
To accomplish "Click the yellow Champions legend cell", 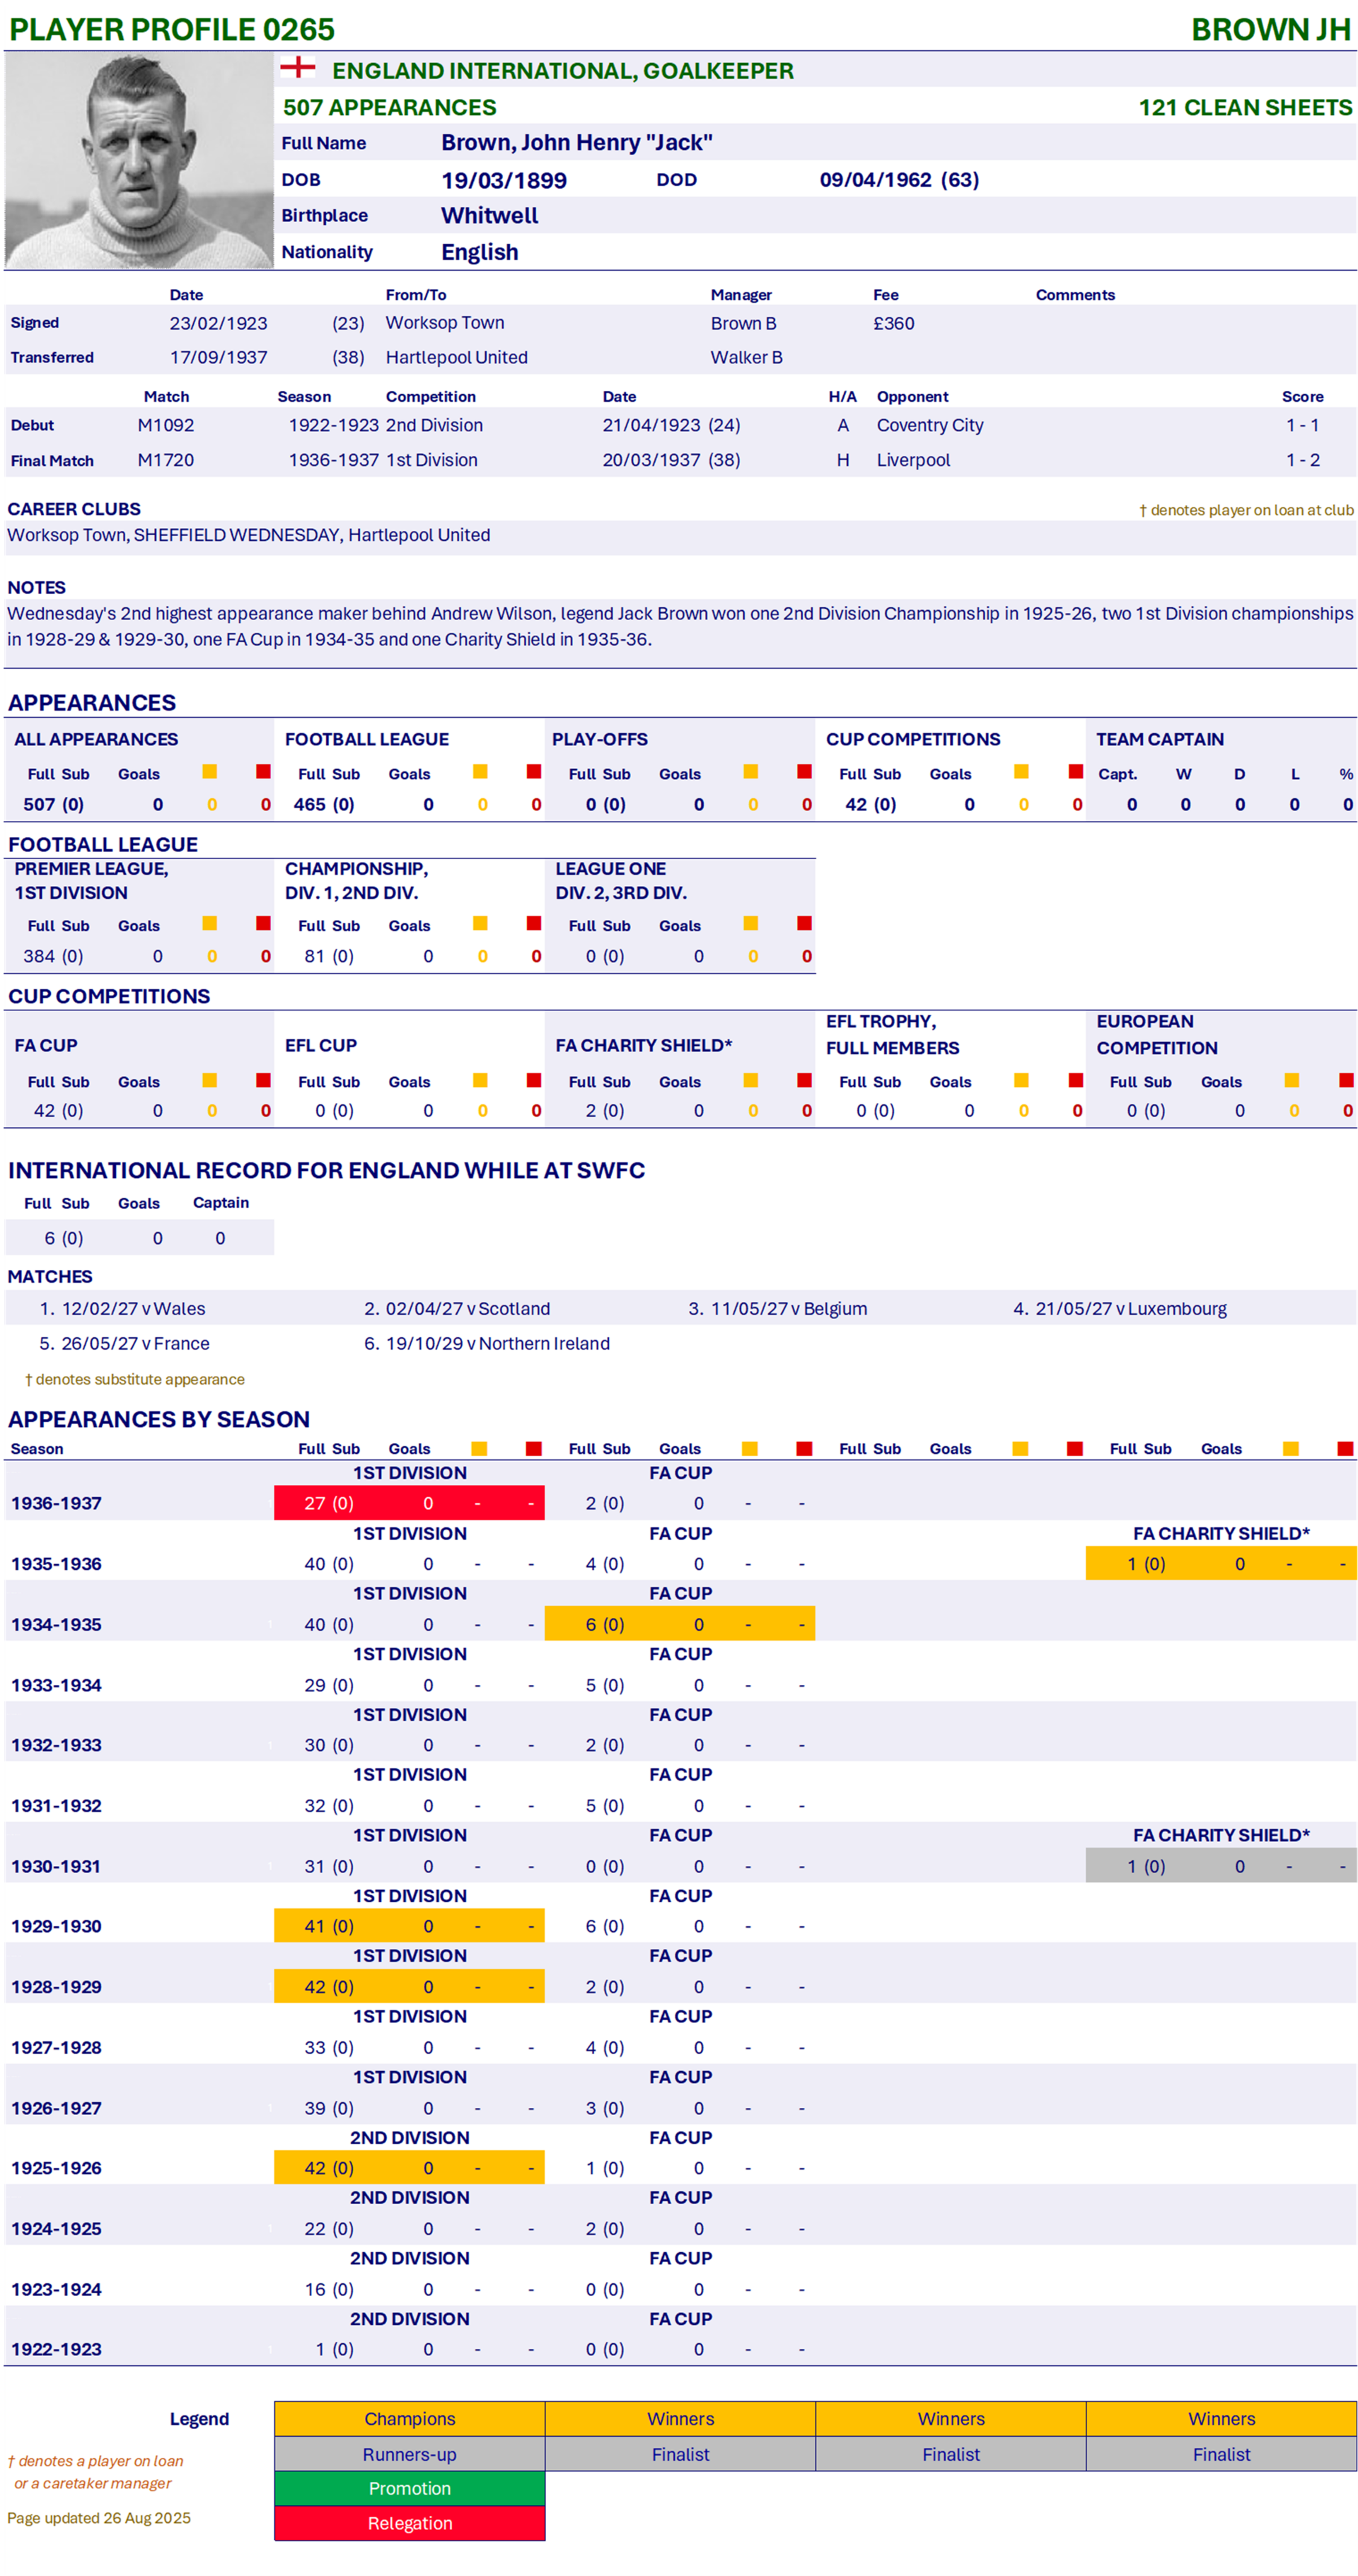I will click(410, 2419).
